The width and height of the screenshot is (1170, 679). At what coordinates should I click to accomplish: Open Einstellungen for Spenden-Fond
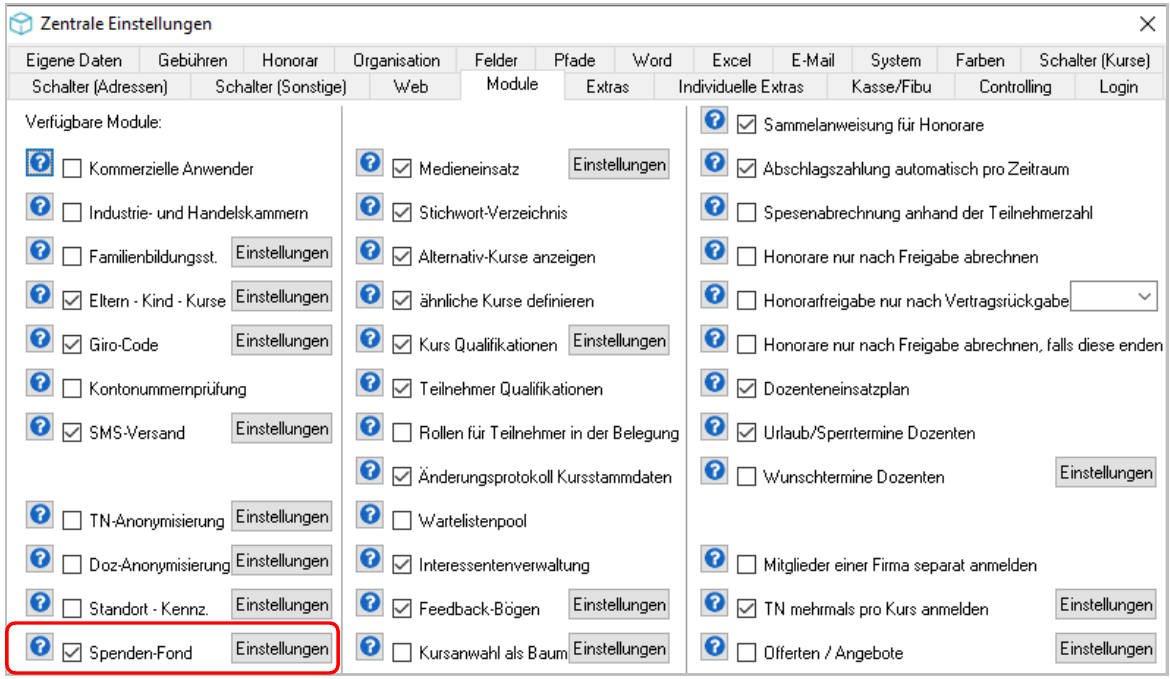(282, 648)
